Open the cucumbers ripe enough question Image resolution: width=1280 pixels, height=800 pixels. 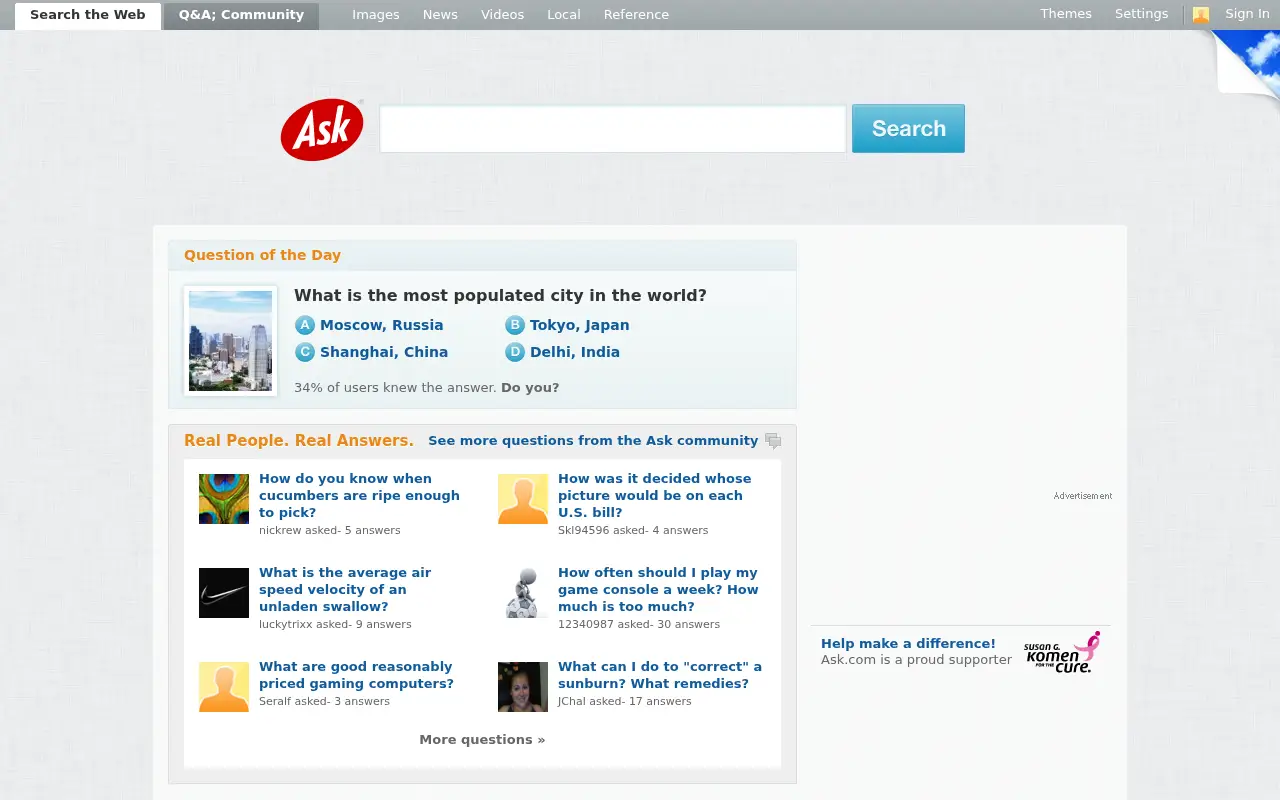(x=359, y=496)
